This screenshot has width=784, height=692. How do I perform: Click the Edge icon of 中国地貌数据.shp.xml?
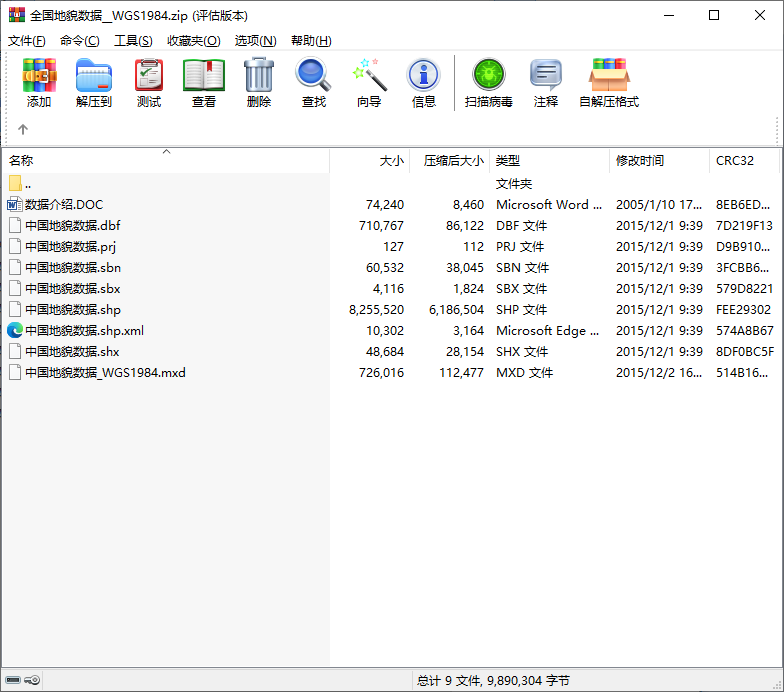[15, 330]
